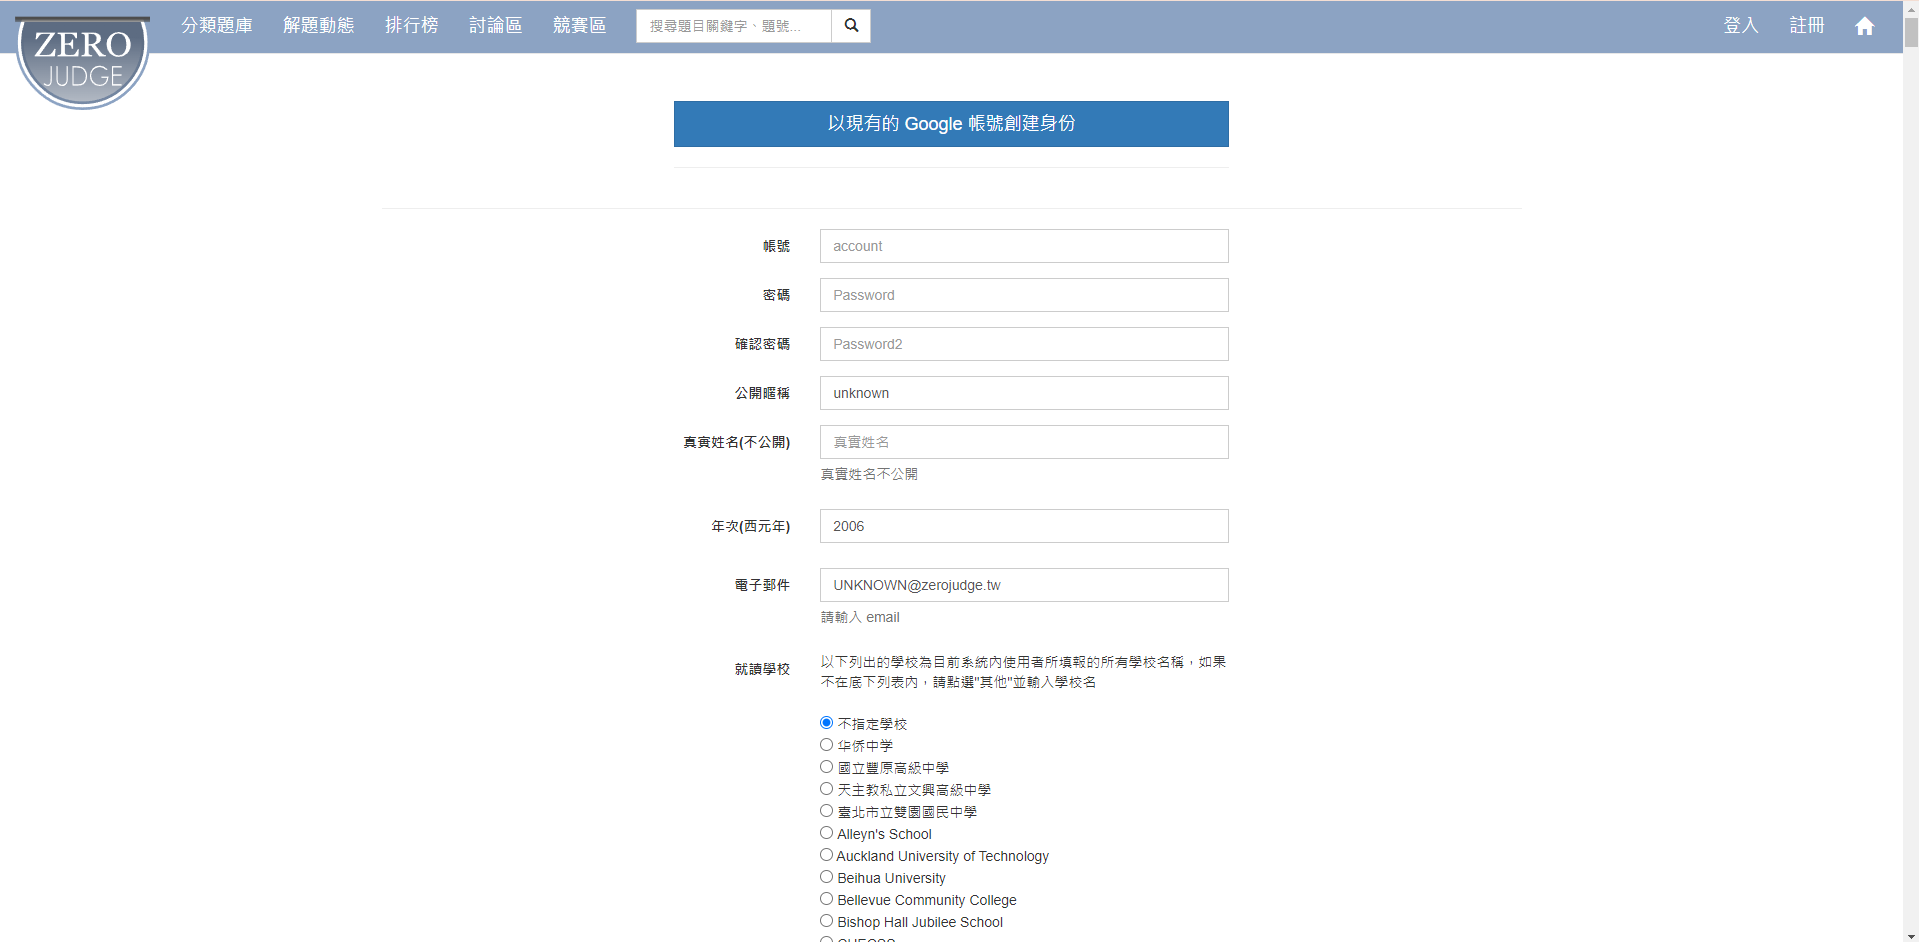Click the Password input field
The width and height of the screenshot is (1919, 942).
tap(1023, 295)
